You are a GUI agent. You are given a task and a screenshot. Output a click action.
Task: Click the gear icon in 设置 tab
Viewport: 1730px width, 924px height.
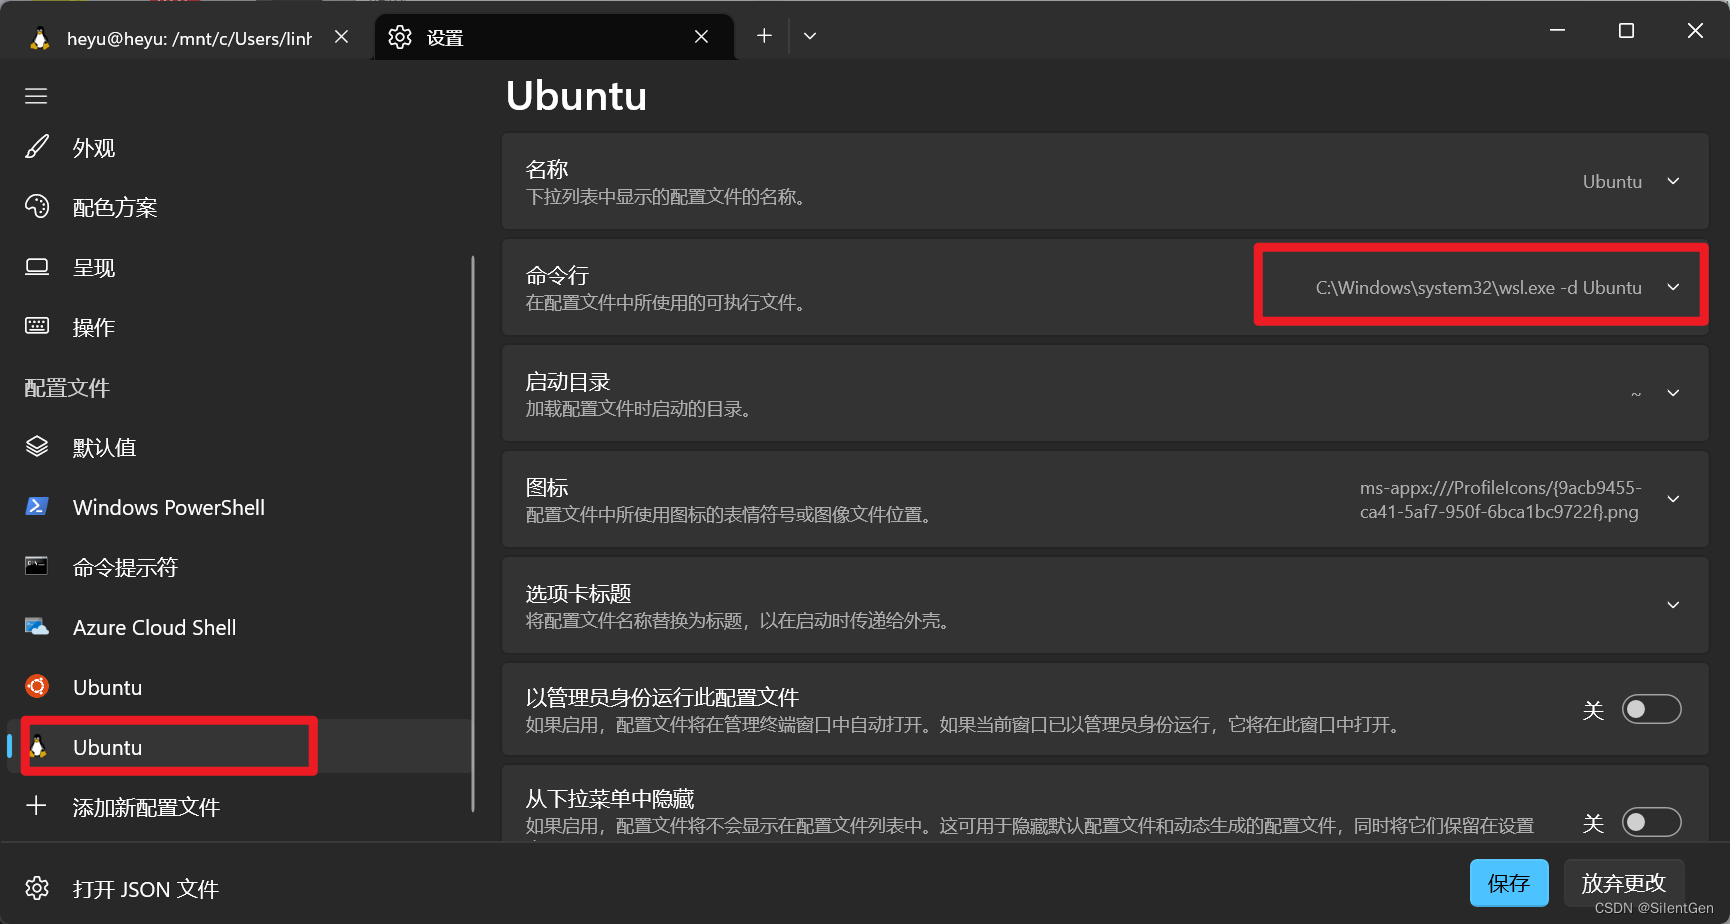coord(400,37)
